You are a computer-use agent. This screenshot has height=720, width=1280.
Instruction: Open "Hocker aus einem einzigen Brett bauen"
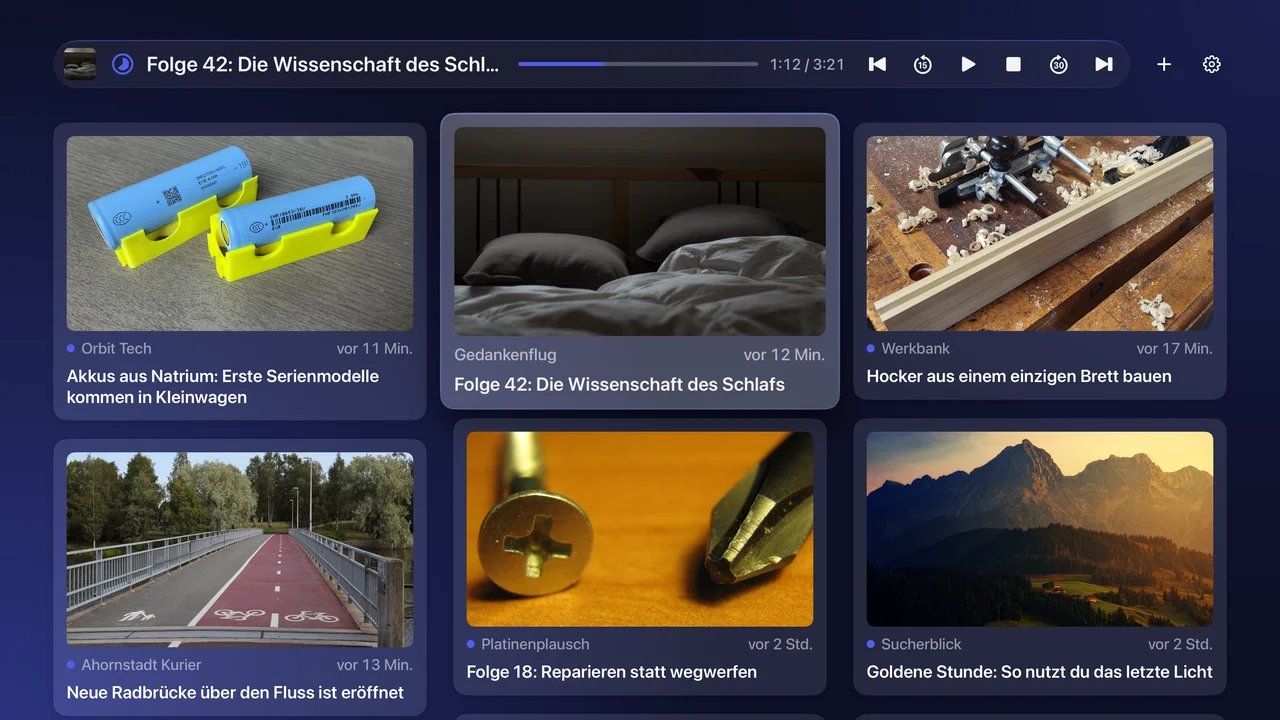click(x=1019, y=376)
